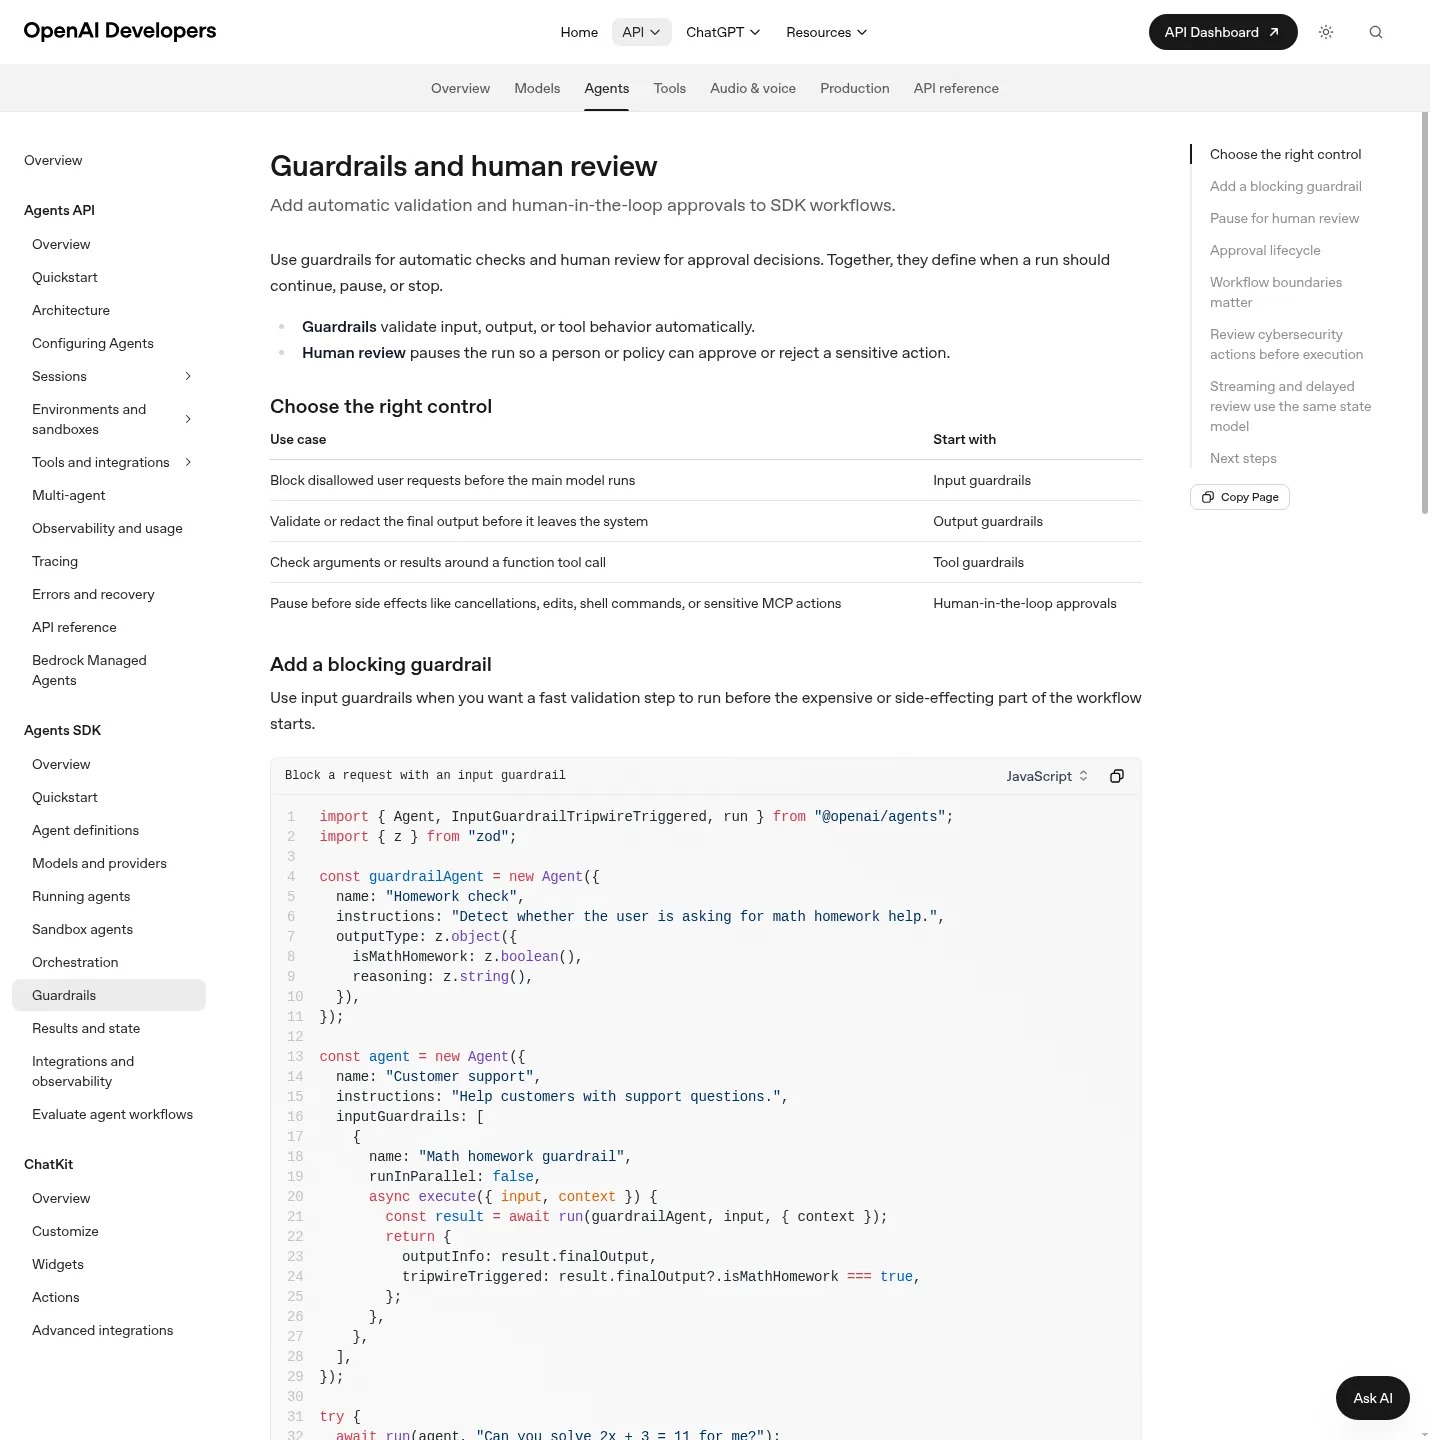Jump to Approval lifecycle in page outline
This screenshot has height=1440, width=1440.
coord(1265,250)
